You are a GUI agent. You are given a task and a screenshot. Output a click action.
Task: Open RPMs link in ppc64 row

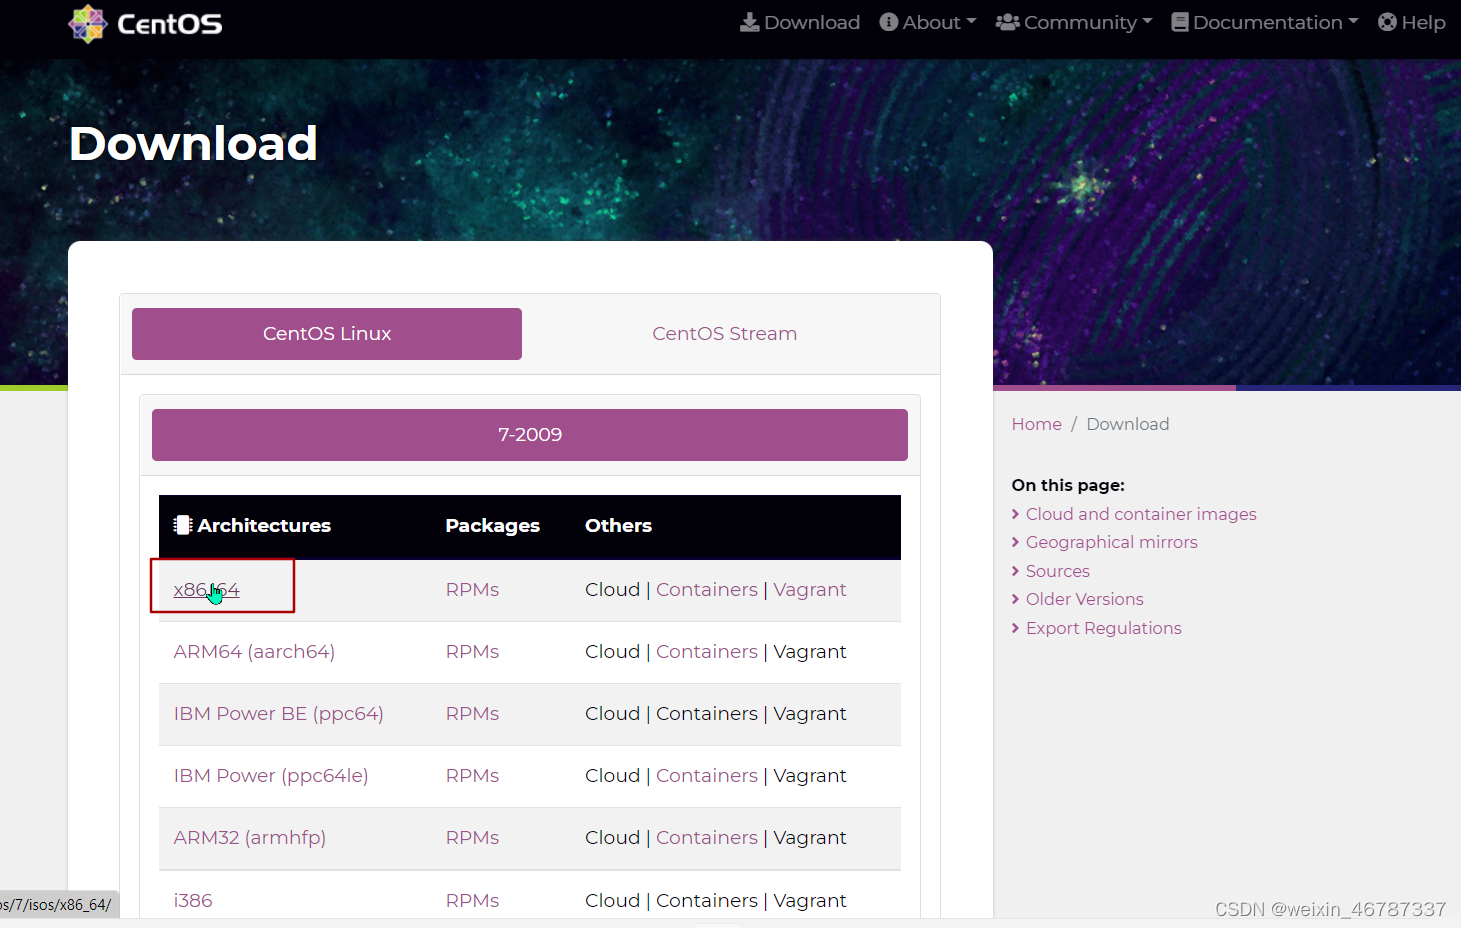[472, 714]
